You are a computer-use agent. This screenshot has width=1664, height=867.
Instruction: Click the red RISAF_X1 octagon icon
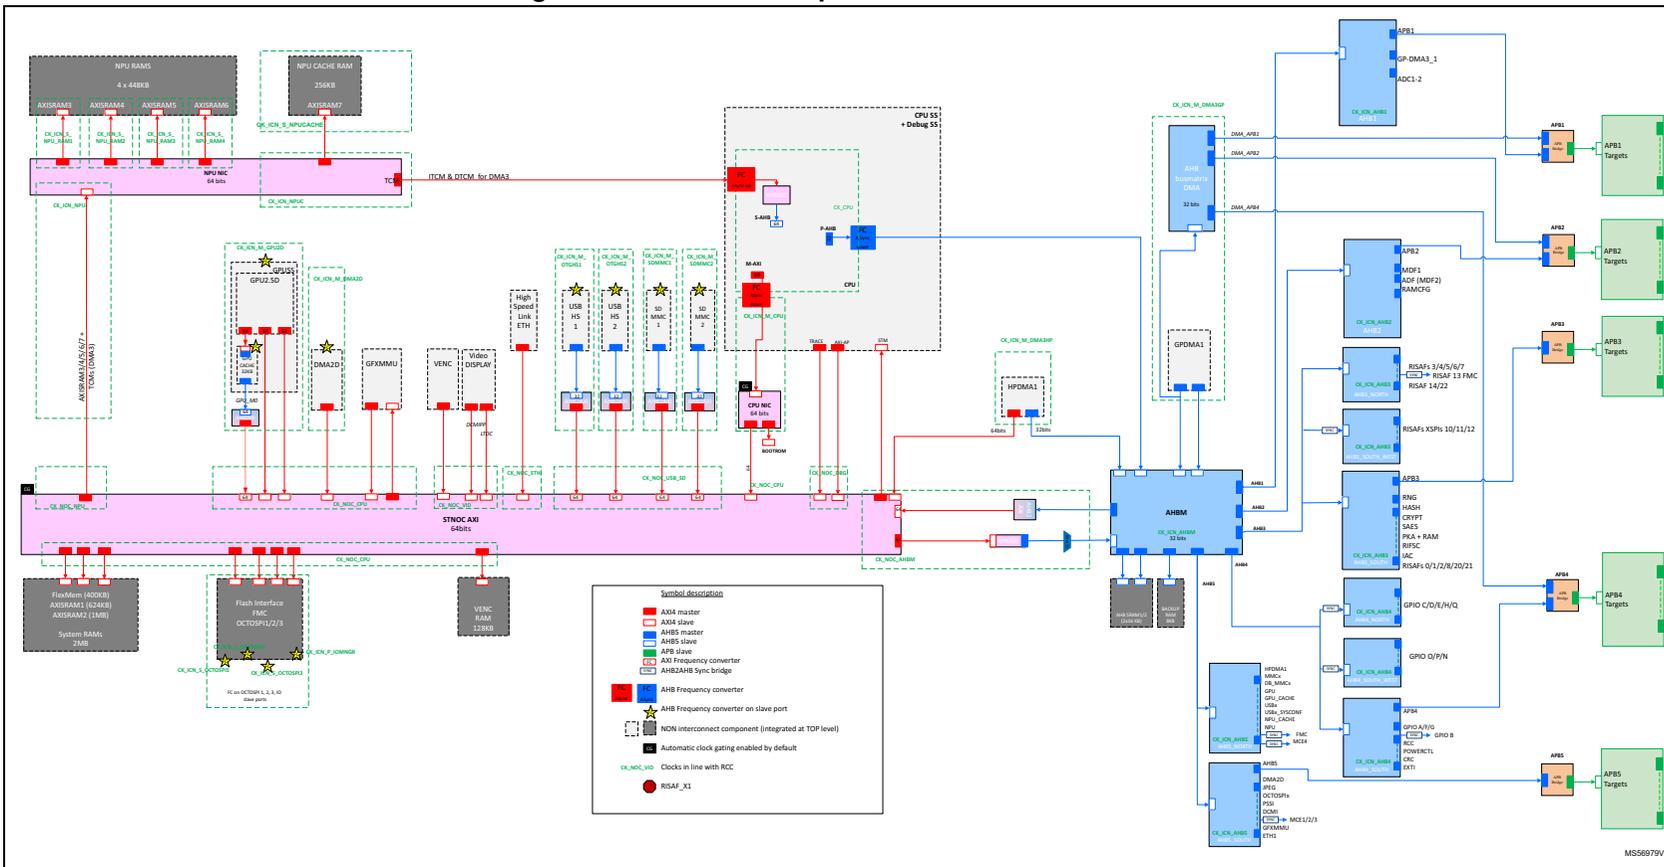(649, 786)
